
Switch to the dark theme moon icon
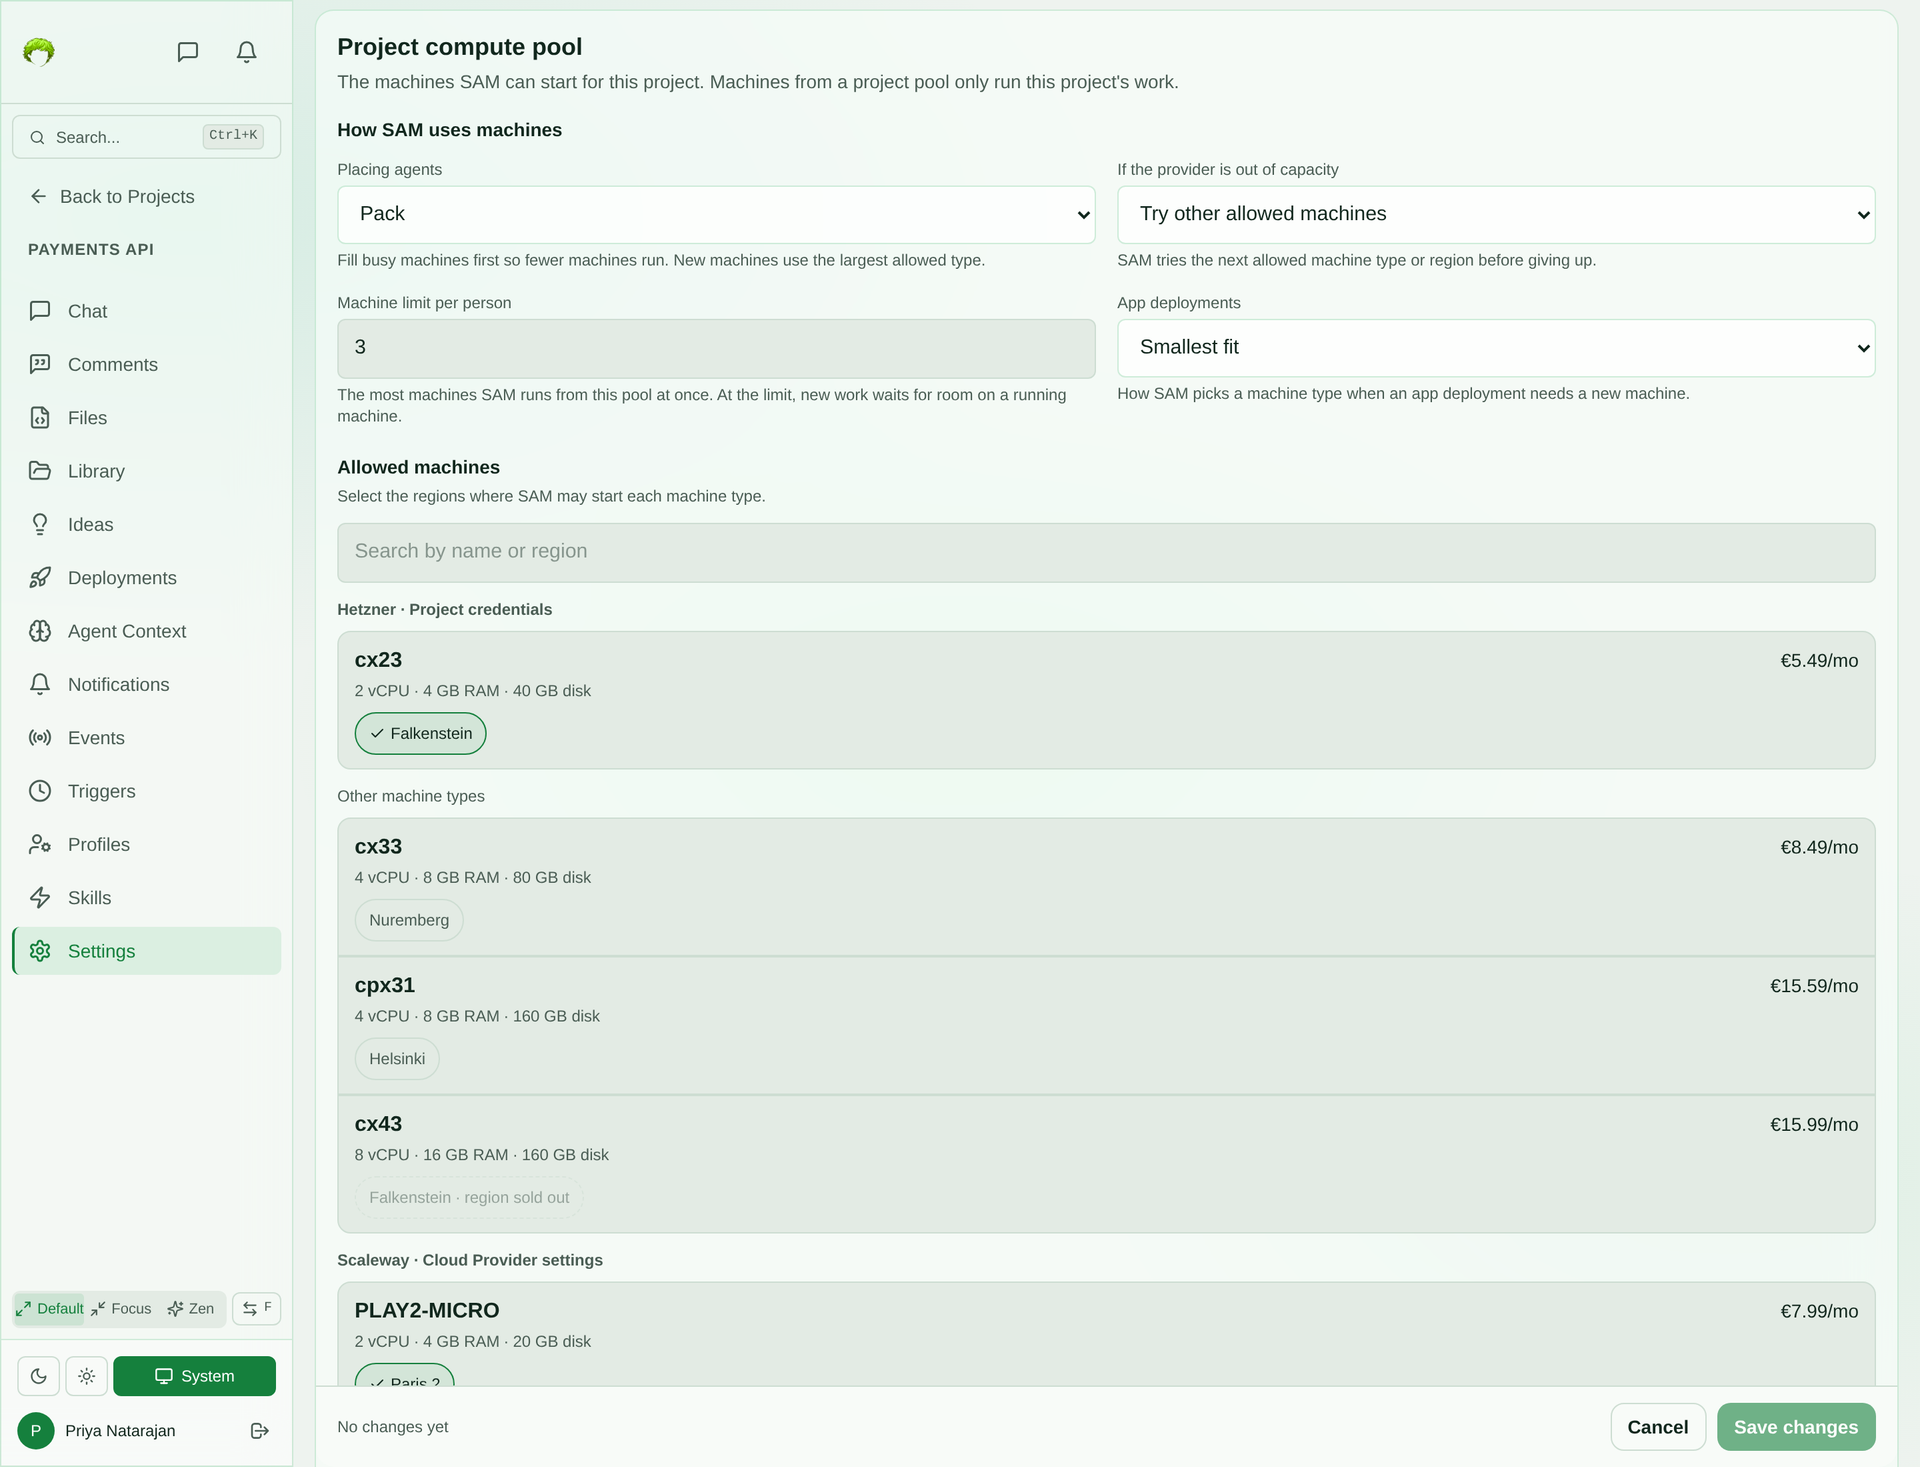click(39, 1376)
